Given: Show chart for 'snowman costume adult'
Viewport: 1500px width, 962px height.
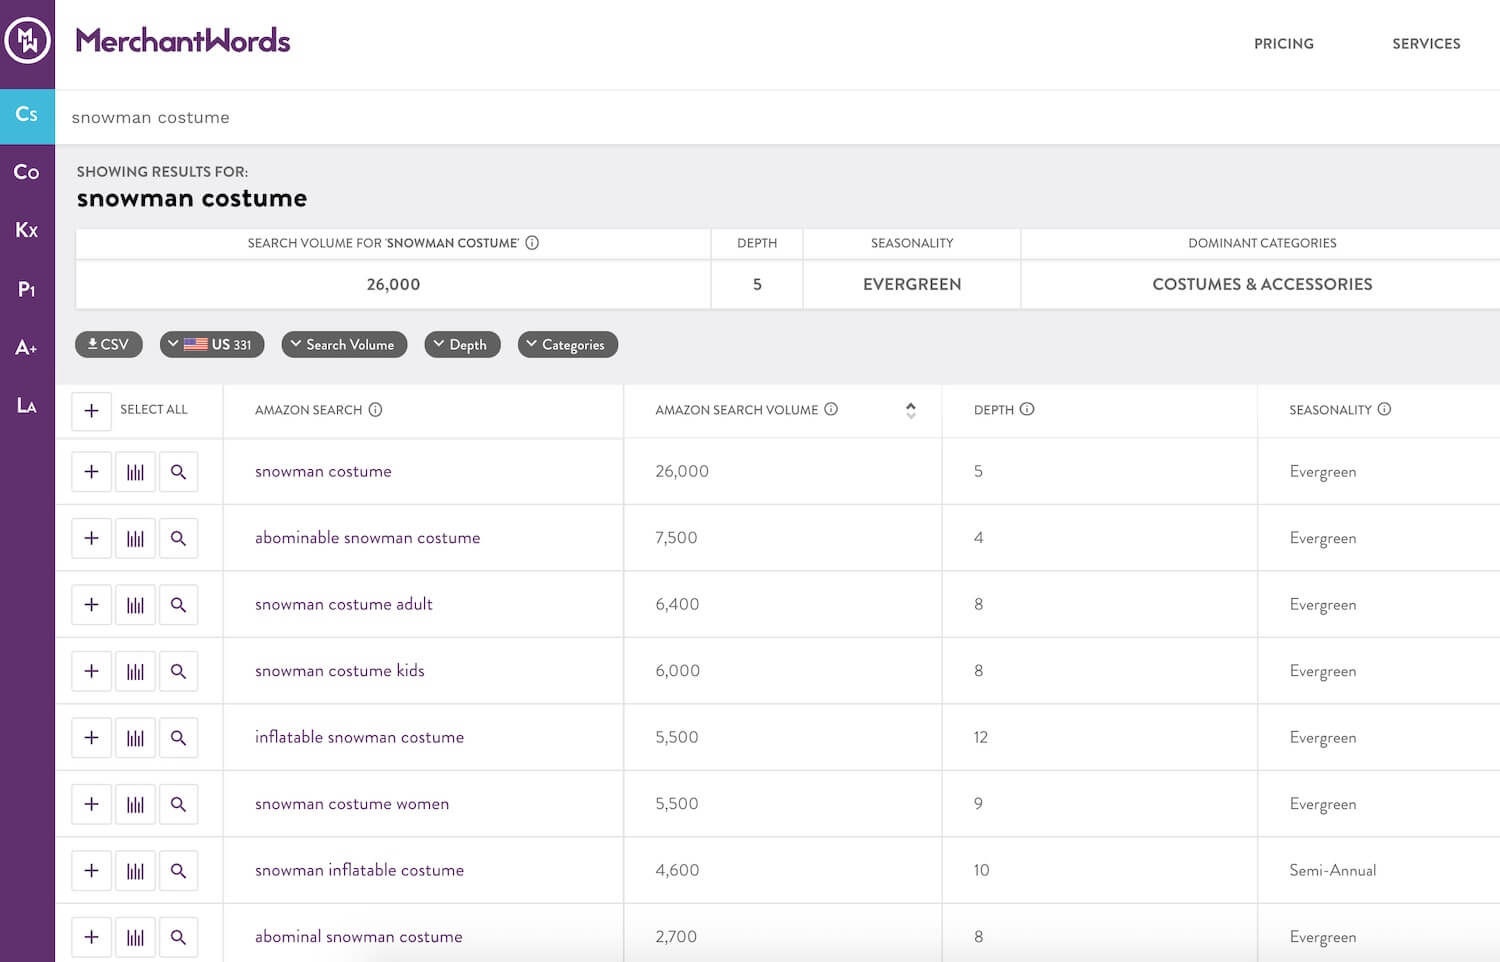Looking at the screenshot, I should 135,605.
